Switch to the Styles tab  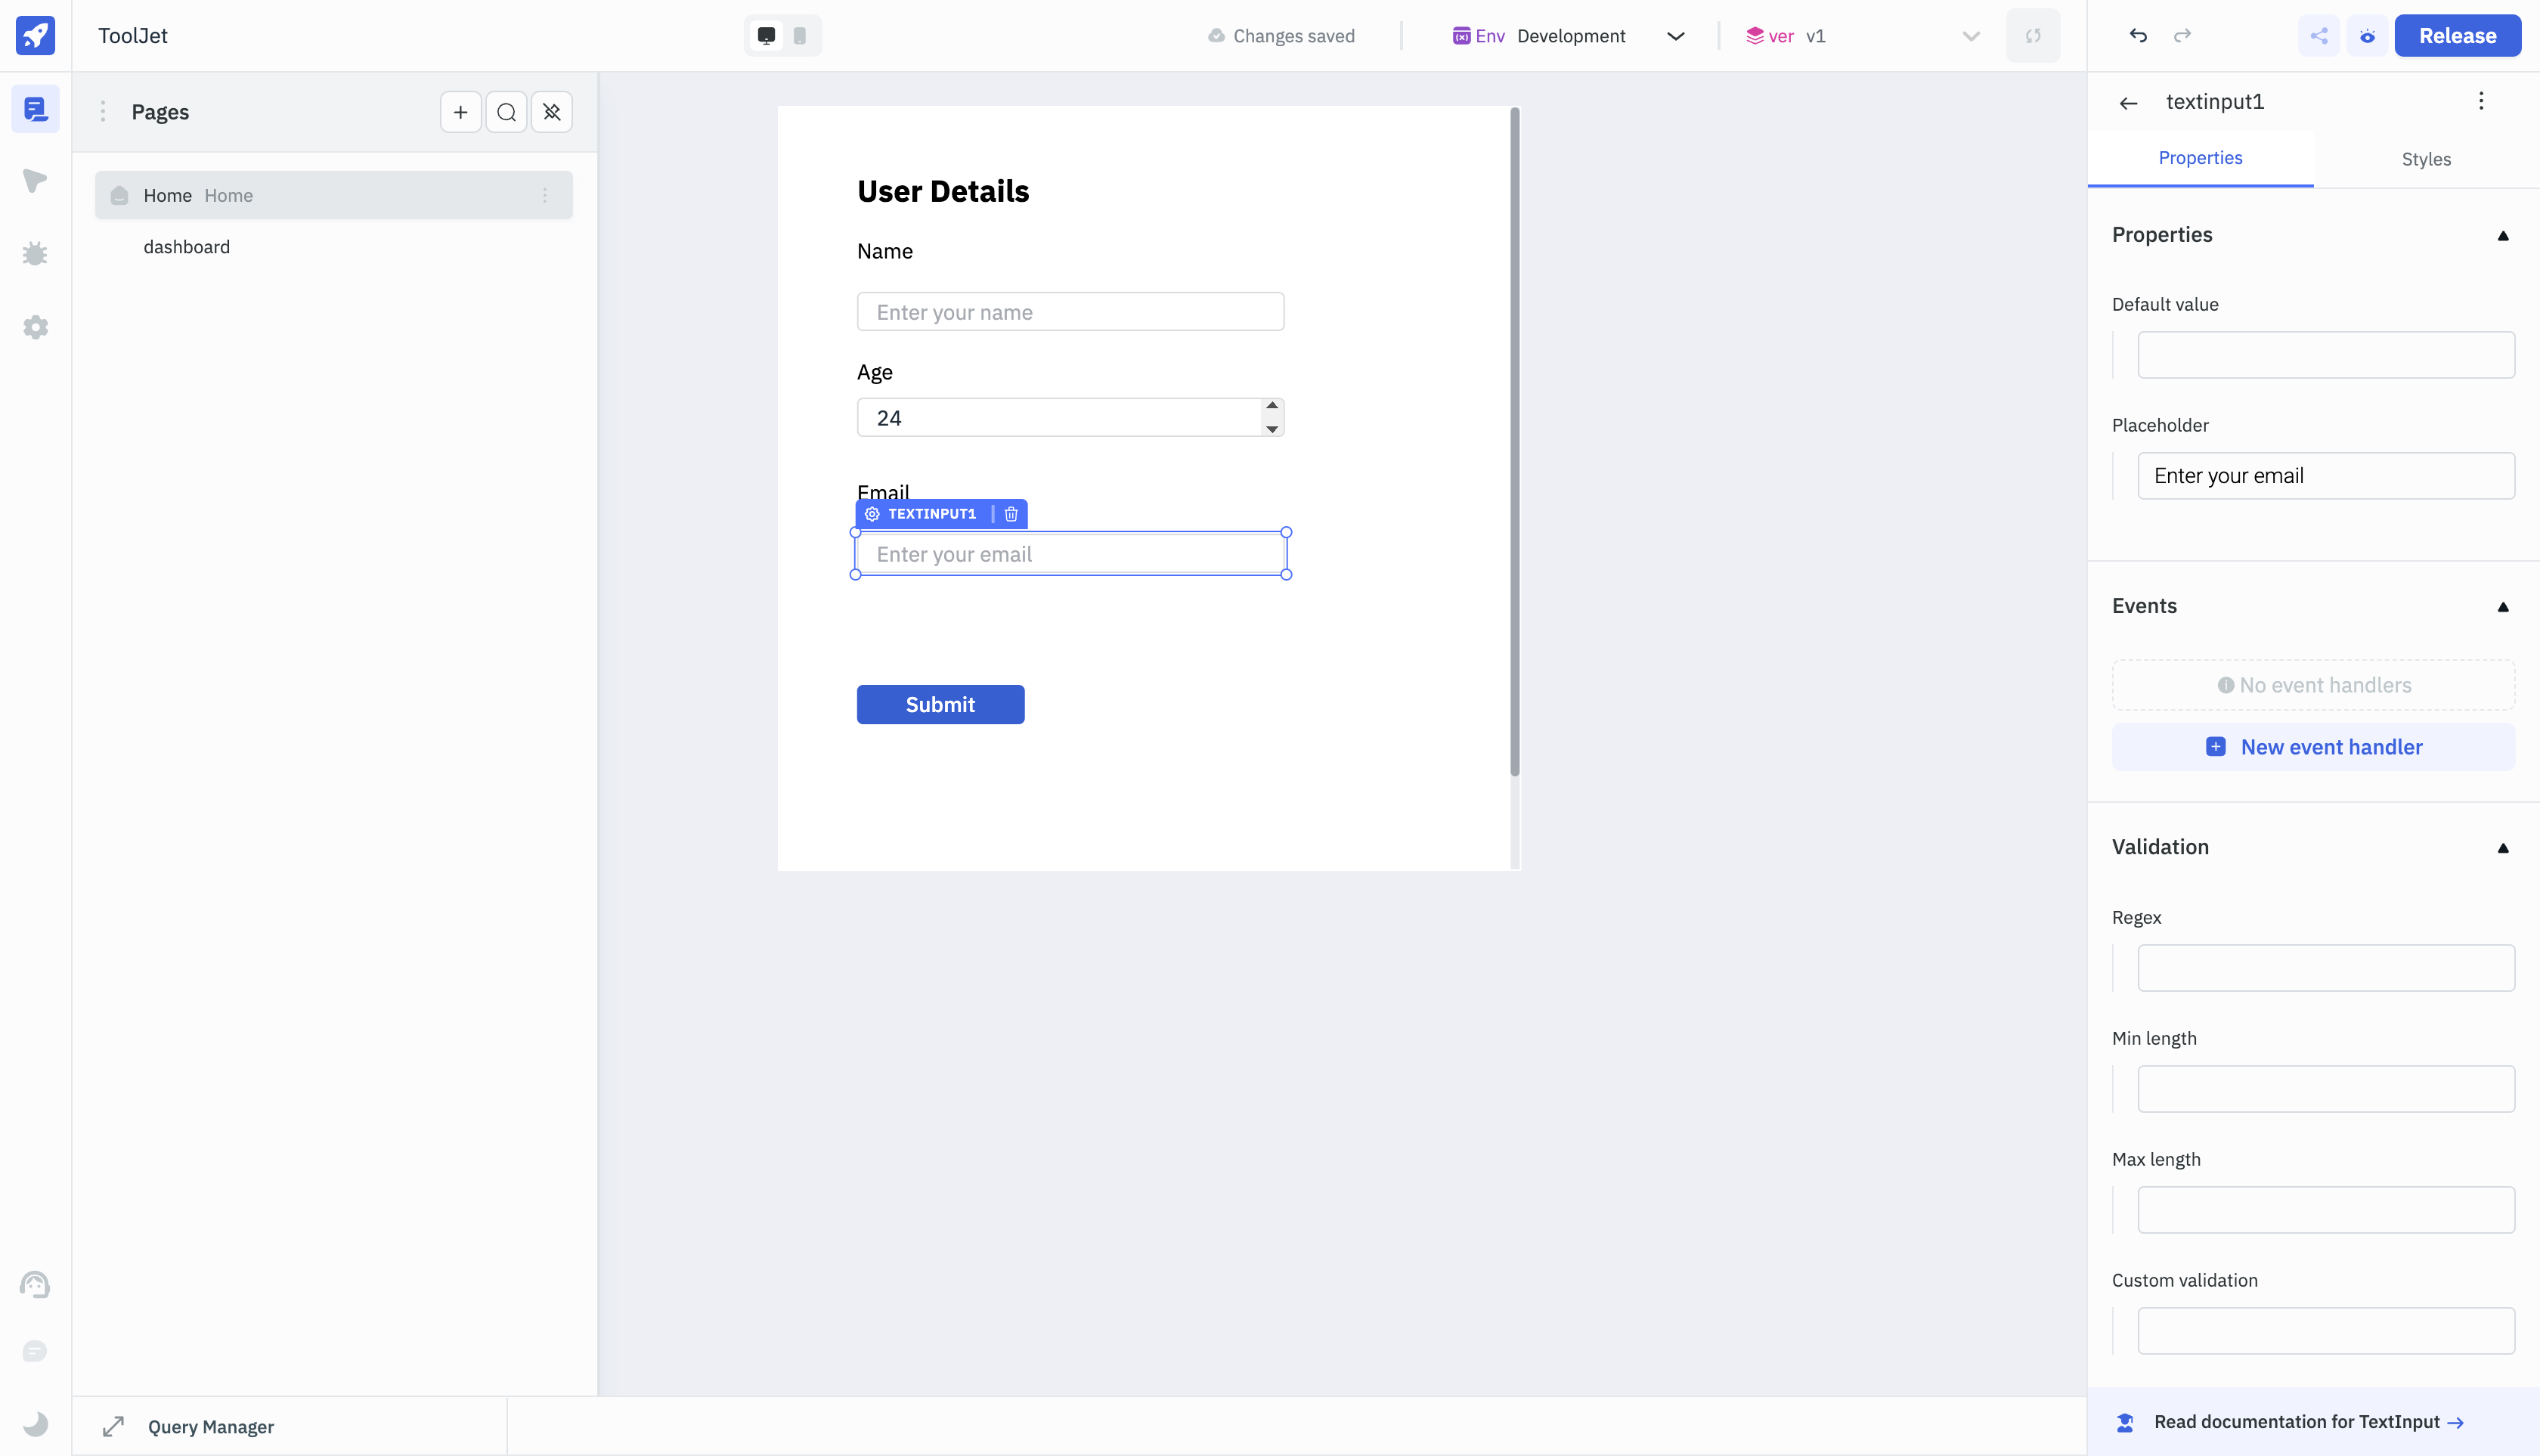click(2426, 159)
